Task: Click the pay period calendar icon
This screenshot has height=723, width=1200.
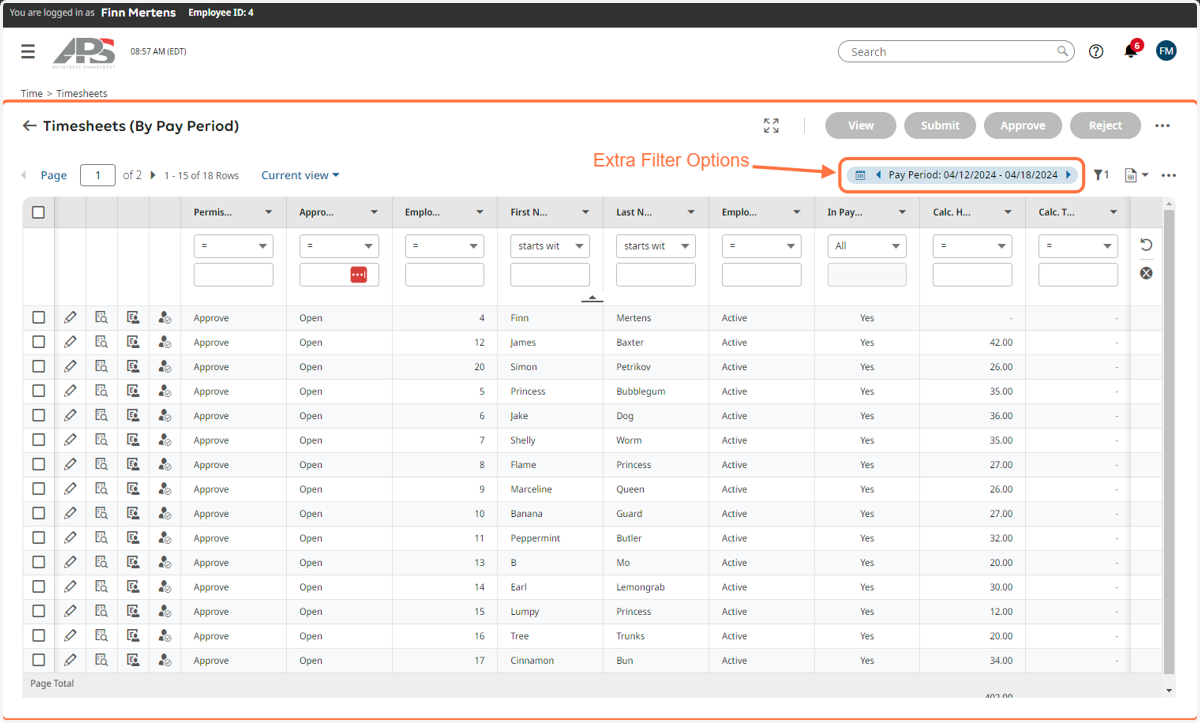Action: (x=860, y=175)
